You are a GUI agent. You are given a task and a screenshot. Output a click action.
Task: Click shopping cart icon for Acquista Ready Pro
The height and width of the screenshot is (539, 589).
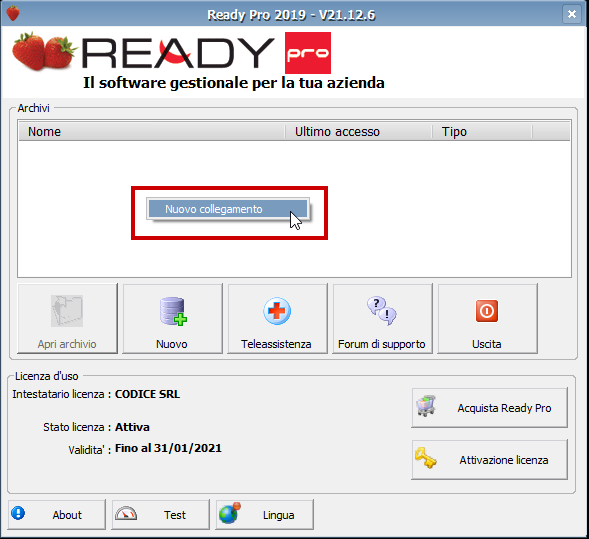(426, 406)
